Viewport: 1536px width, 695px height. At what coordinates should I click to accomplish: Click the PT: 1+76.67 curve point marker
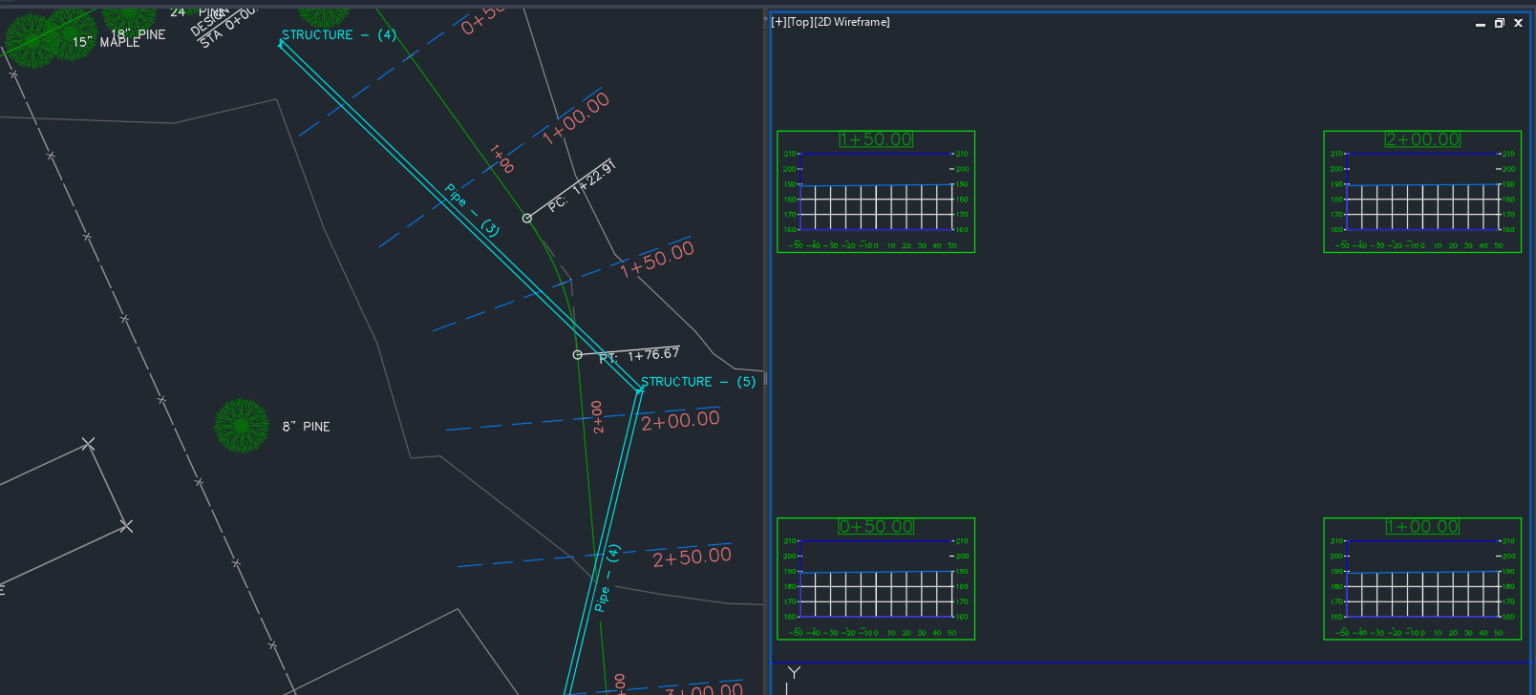click(x=577, y=353)
